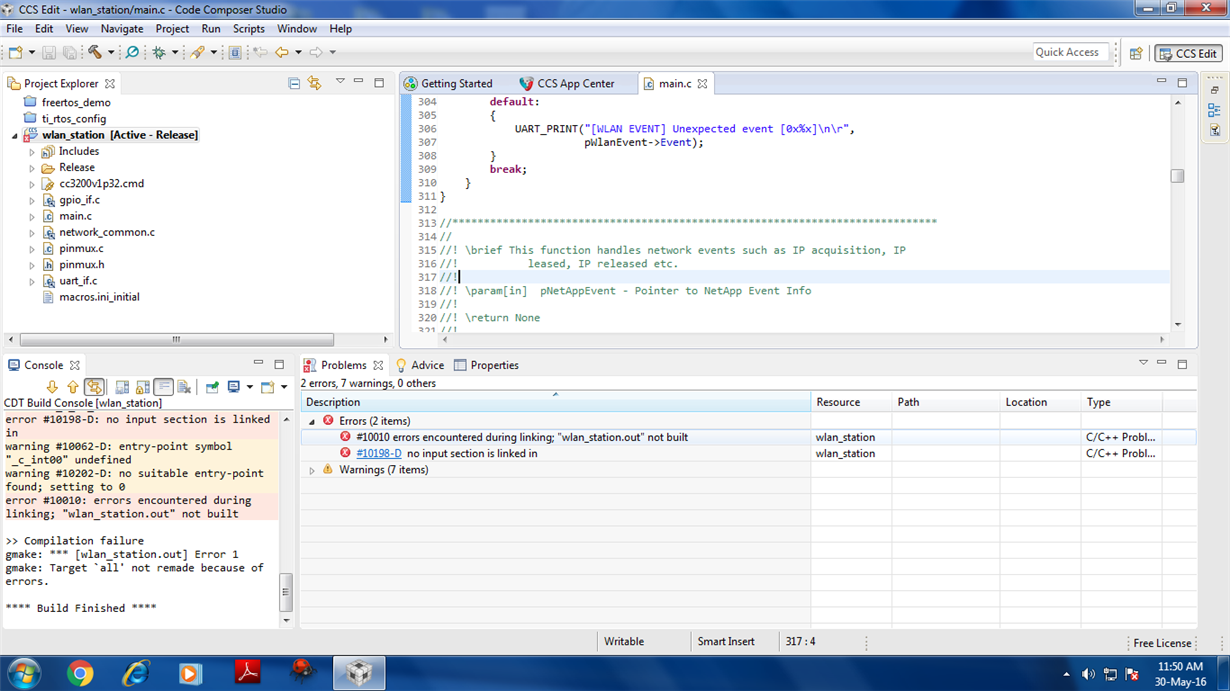Collapse All in Project Explorer
This screenshot has height=691, width=1230.
(294, 83)
